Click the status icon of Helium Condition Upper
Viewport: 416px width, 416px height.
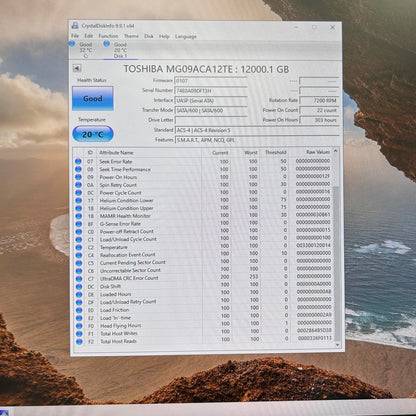point(78,208)
